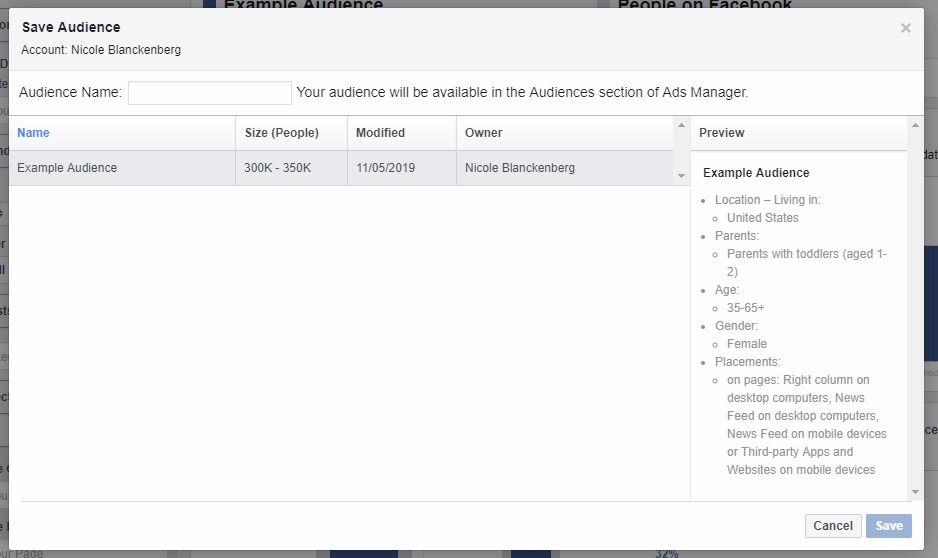Viewport: 938px width, 558px height.
Task: Click the Owner column header
Action: 483,133
